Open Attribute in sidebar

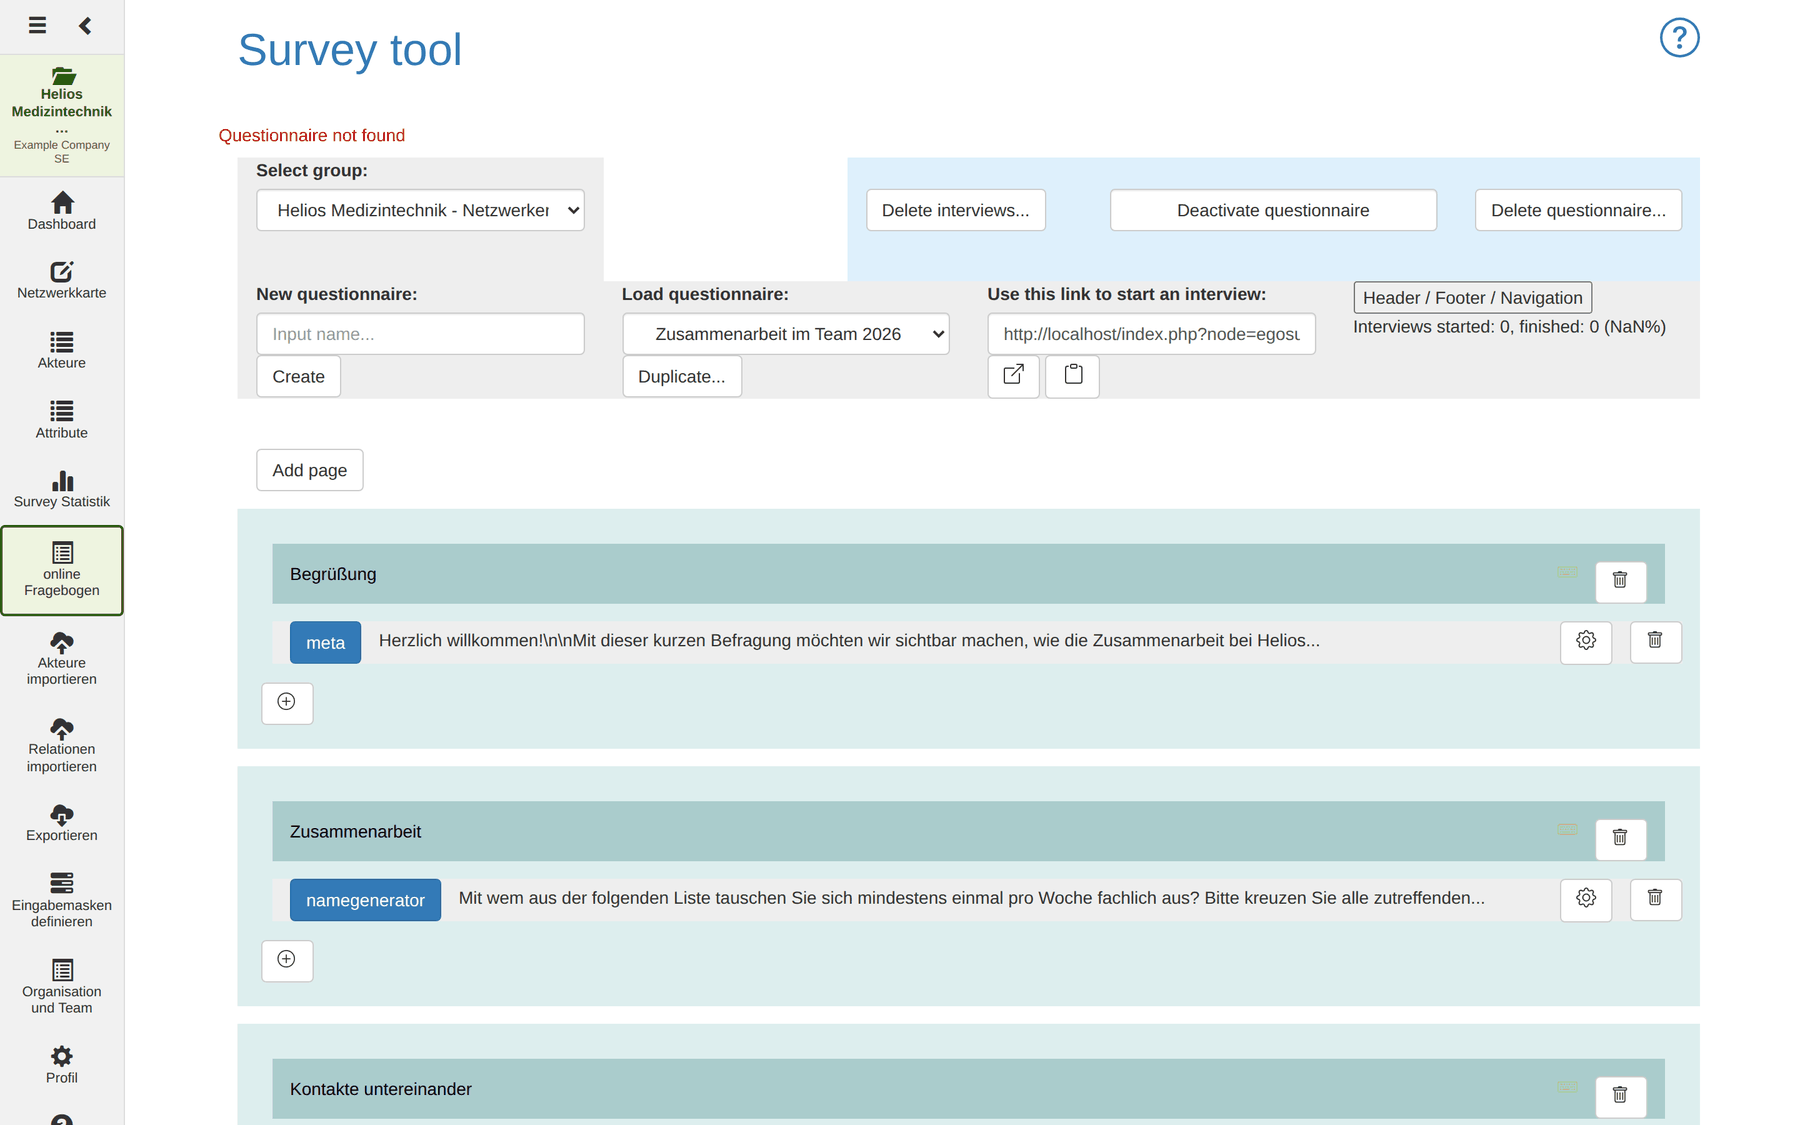[x=62, y=421]
